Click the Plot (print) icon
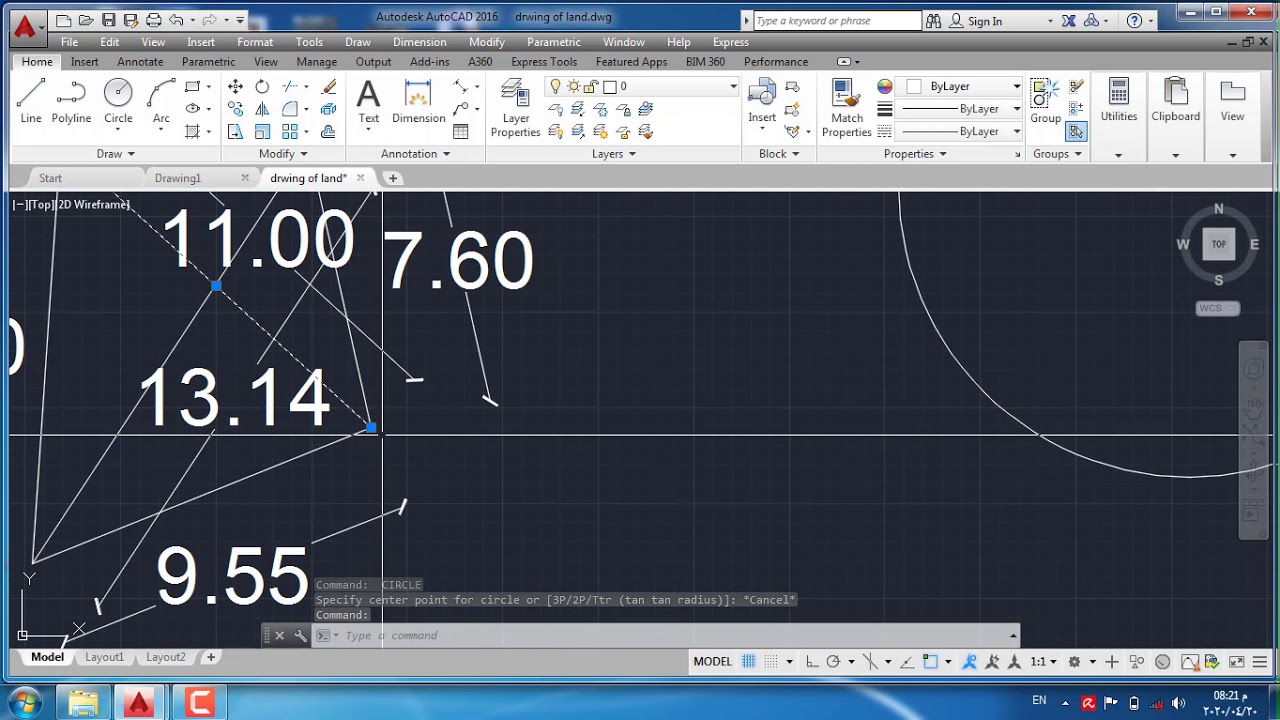 pyautogui.click(x=153, y=20)
